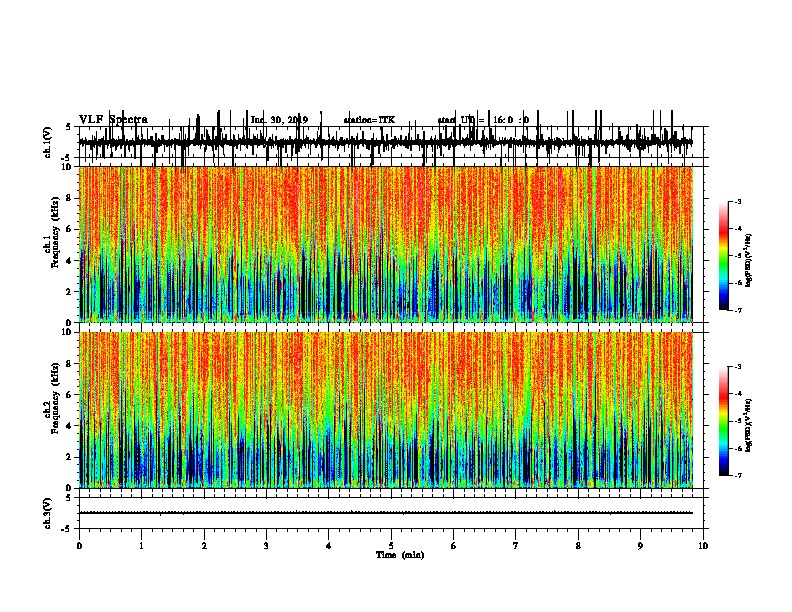Click the start UT '16:0 :0' header text
The height and width of the screenshot is (612, 792).
coord(511,120)
